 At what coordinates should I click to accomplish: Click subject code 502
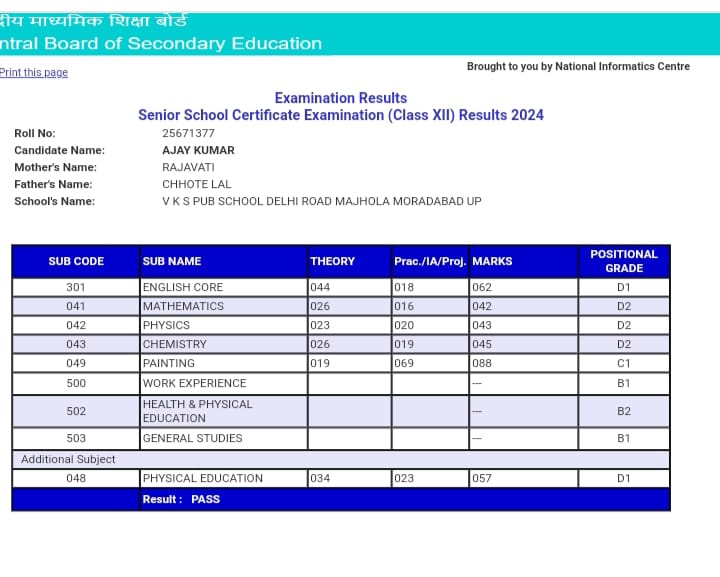(76, 411)
